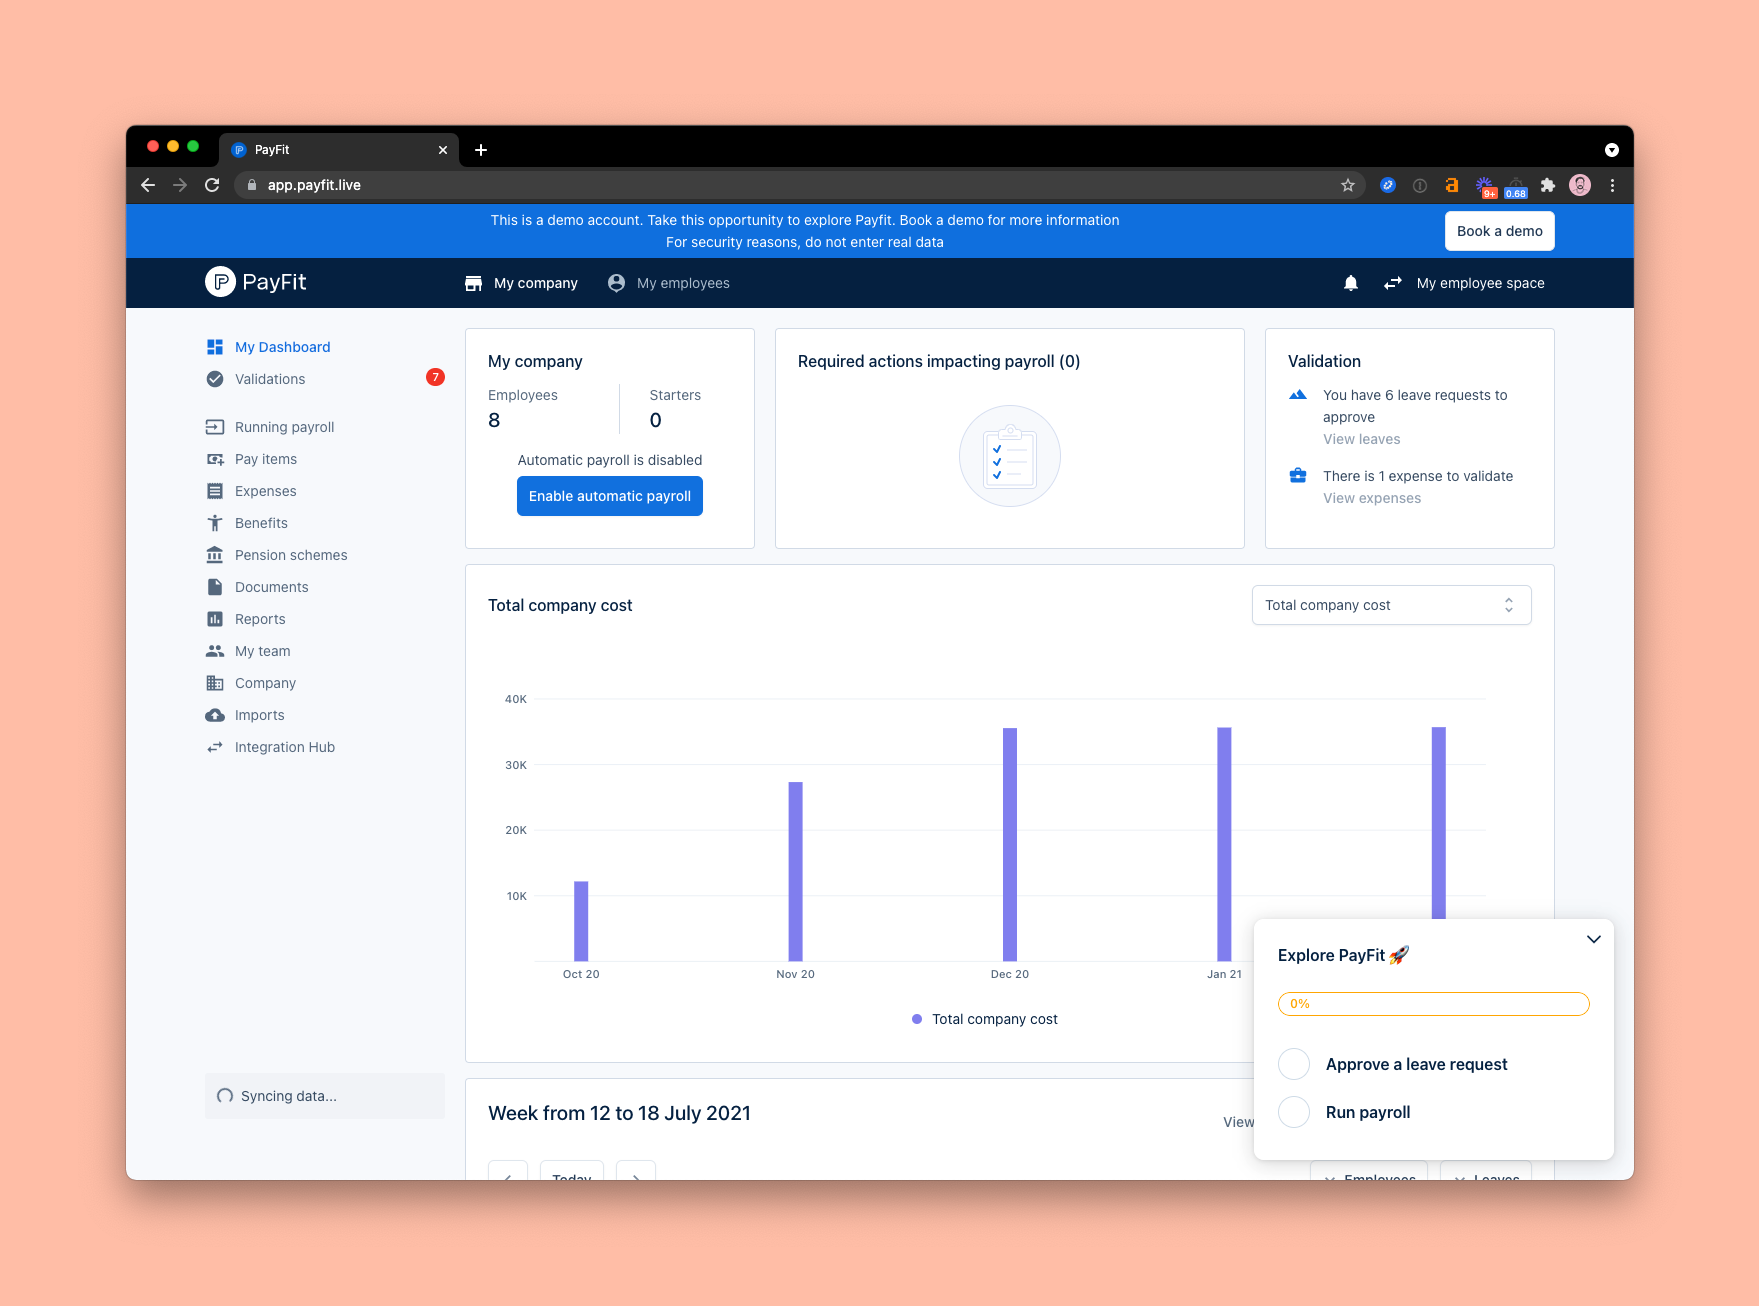Image resolution: width=1759 pixels, height=1306 pixels.
Task: Open Chrome three-dot menu
Action: (1612, 185)
